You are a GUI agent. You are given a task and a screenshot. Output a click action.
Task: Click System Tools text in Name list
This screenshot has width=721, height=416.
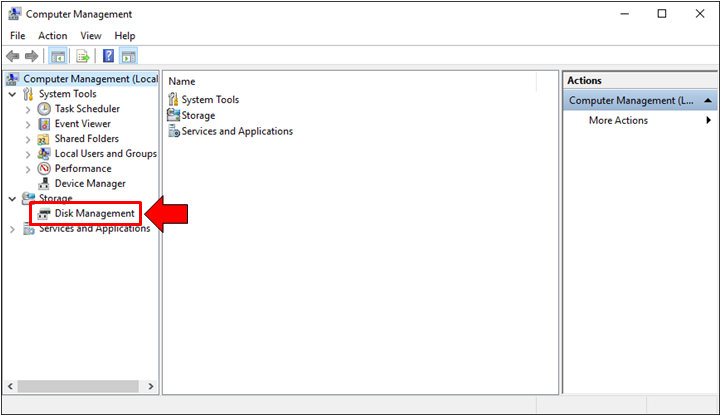(210, 100)
